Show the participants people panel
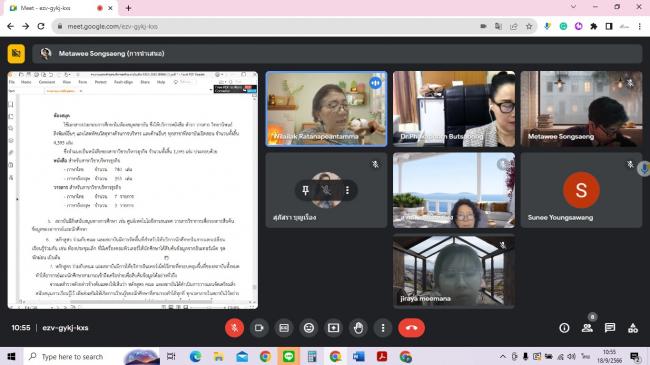650x365 pixels. coord(587,328)
